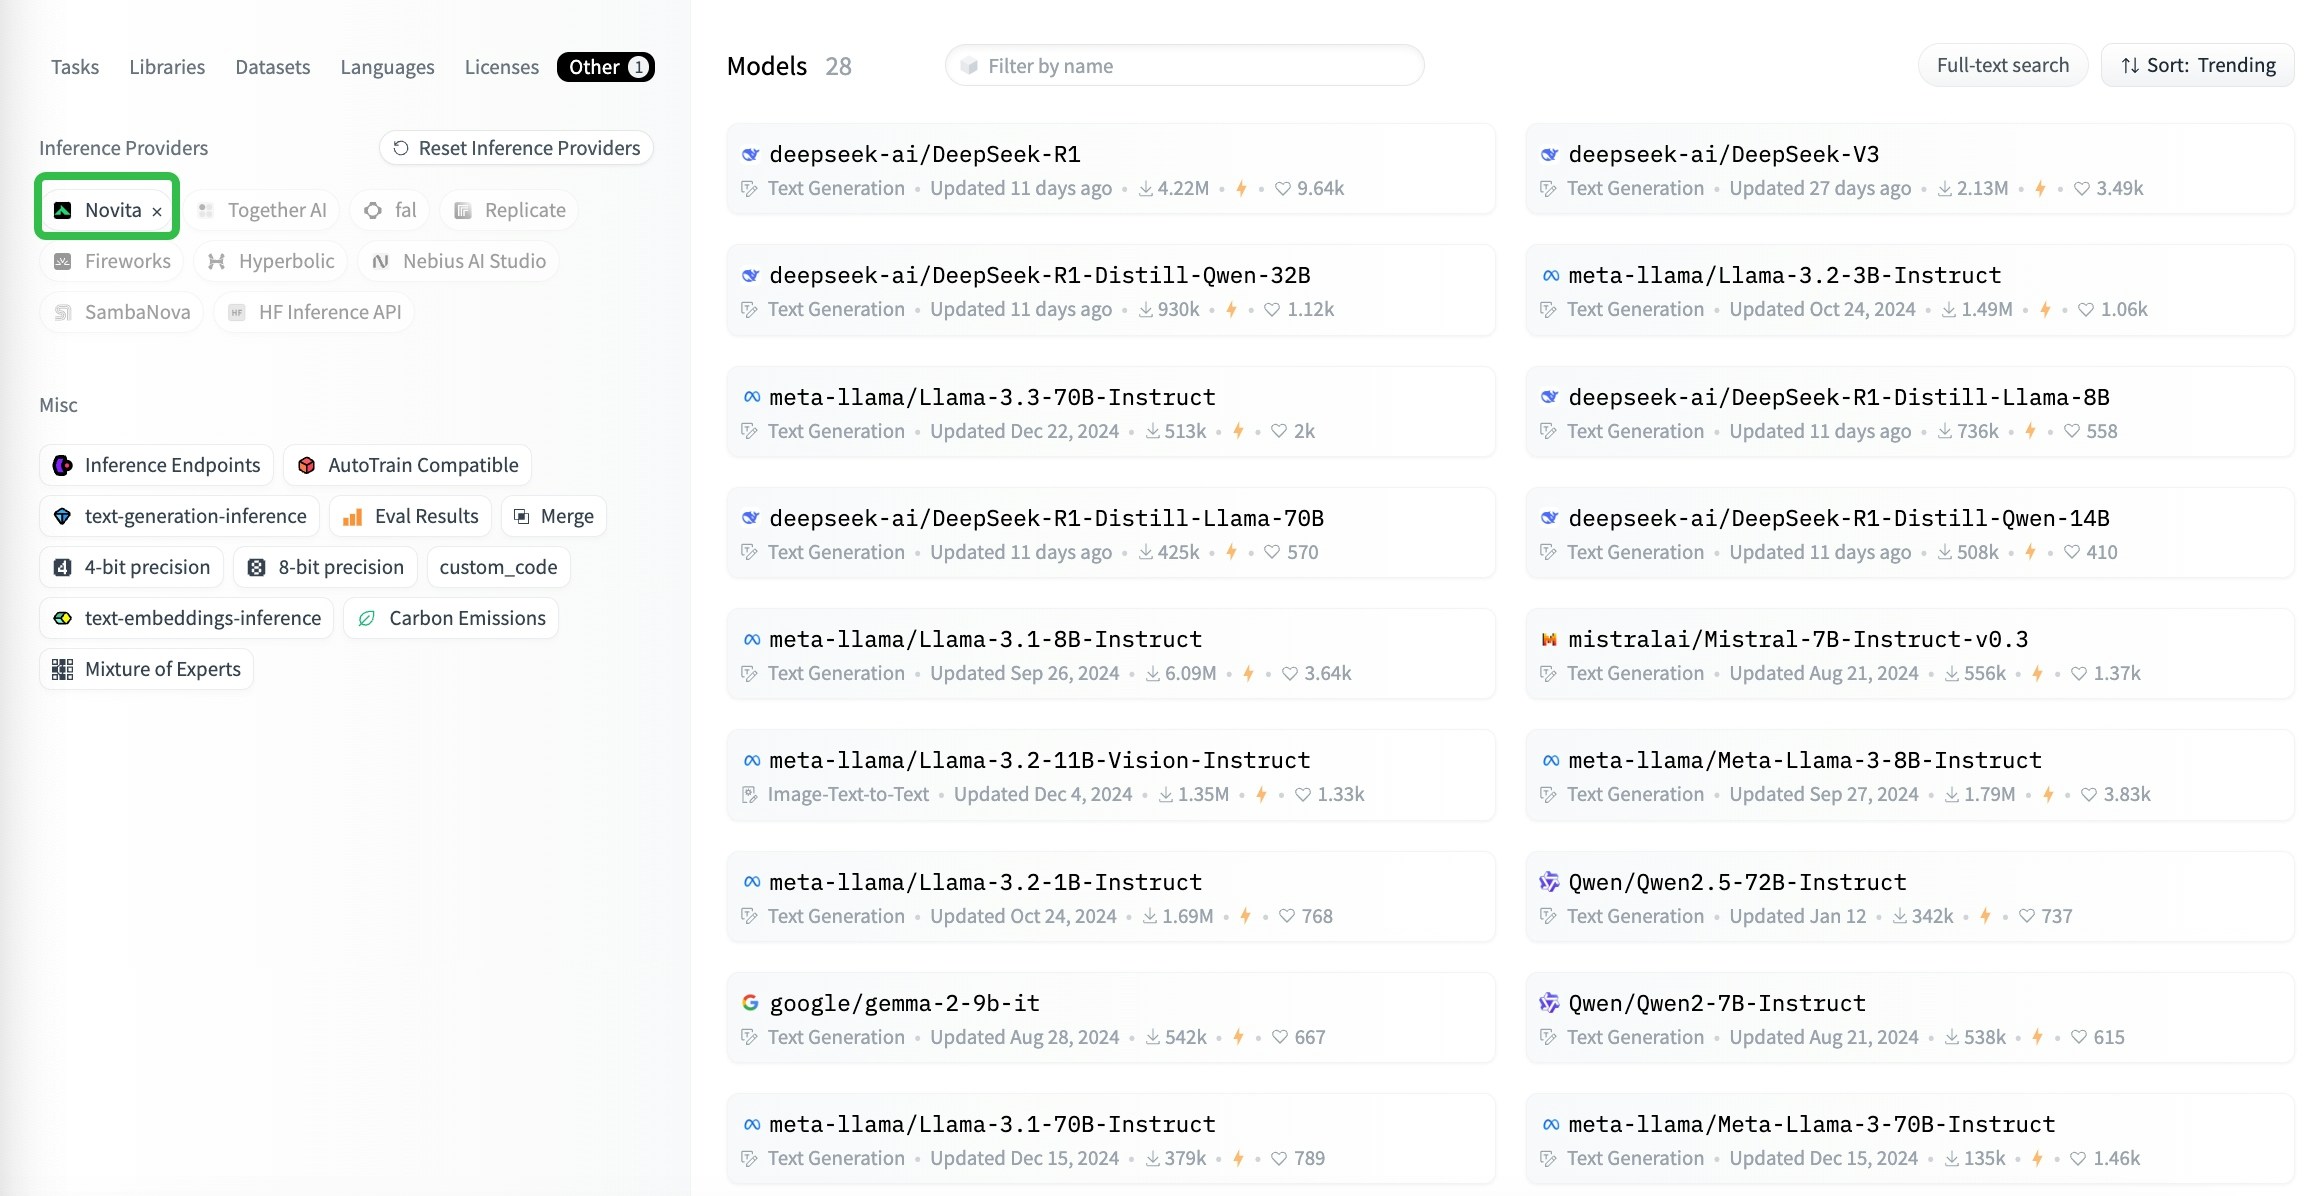Select the Mixture of Experts filter icon
Viewport: 2312px width, 1196px height.
63,669
